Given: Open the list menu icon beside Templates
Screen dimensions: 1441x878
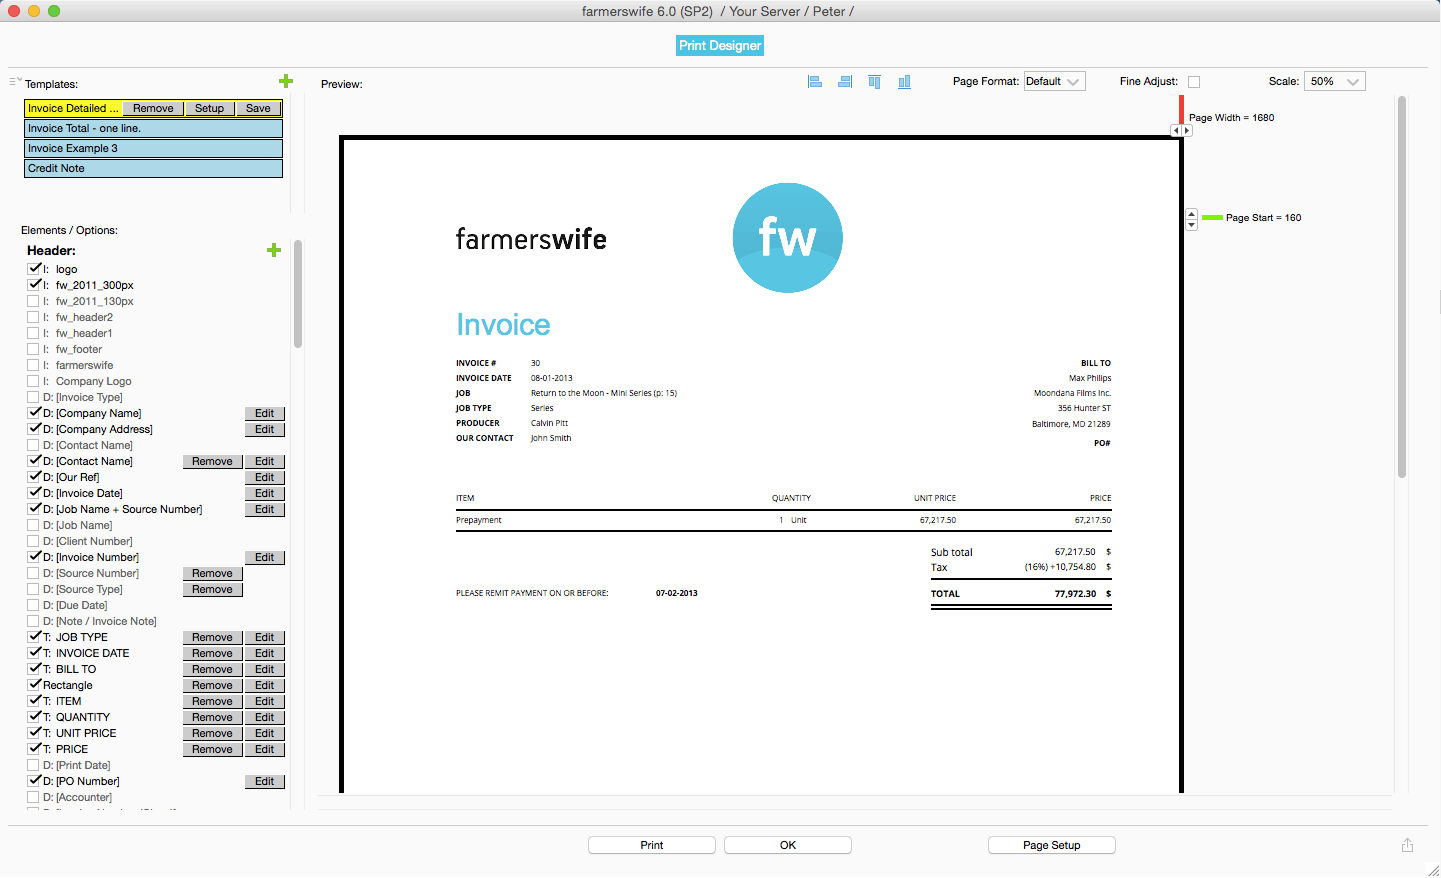Looking at the screenshot, I should 15,81.
